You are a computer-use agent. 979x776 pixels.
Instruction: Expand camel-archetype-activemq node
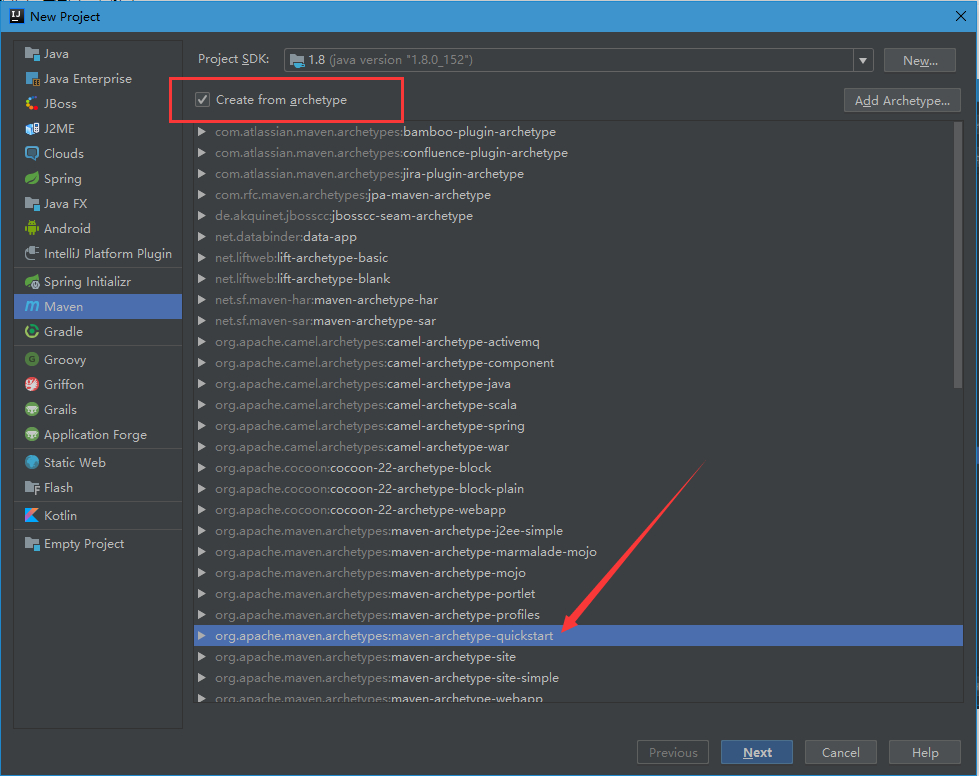[x=202, y=341]
